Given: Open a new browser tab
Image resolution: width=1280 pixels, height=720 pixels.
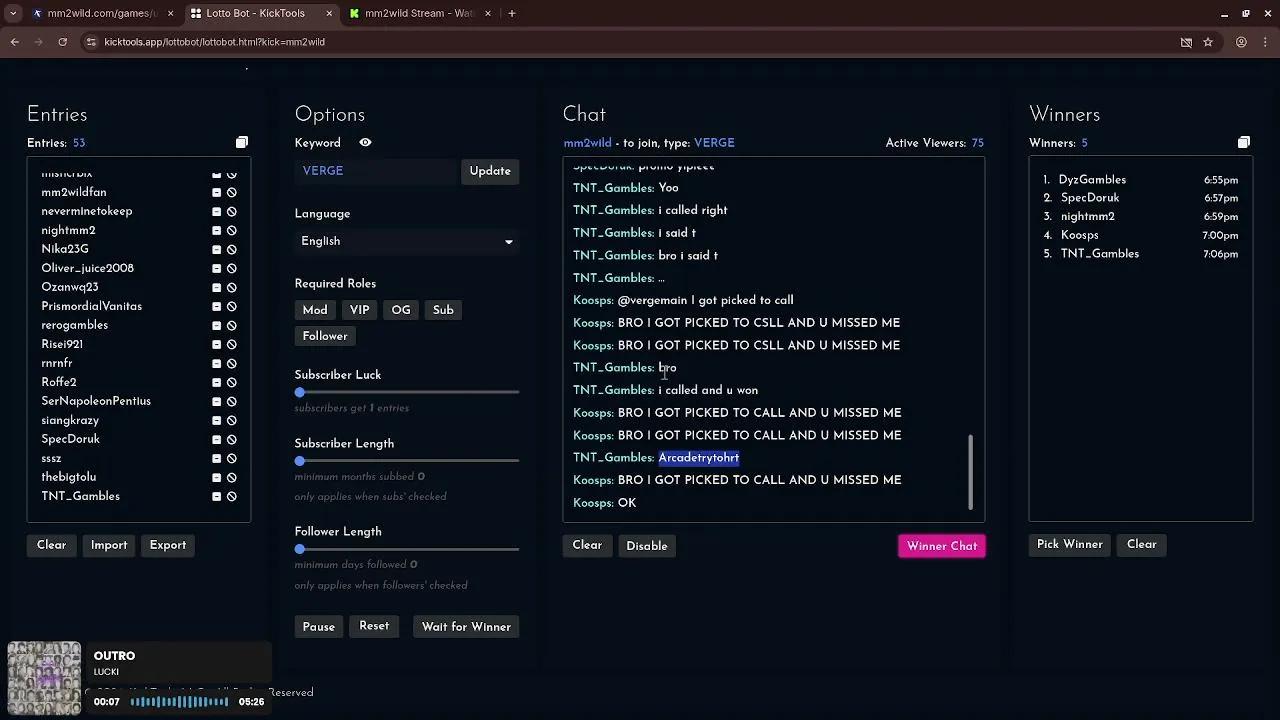Looking at the screenshot, I should [511, 13].
